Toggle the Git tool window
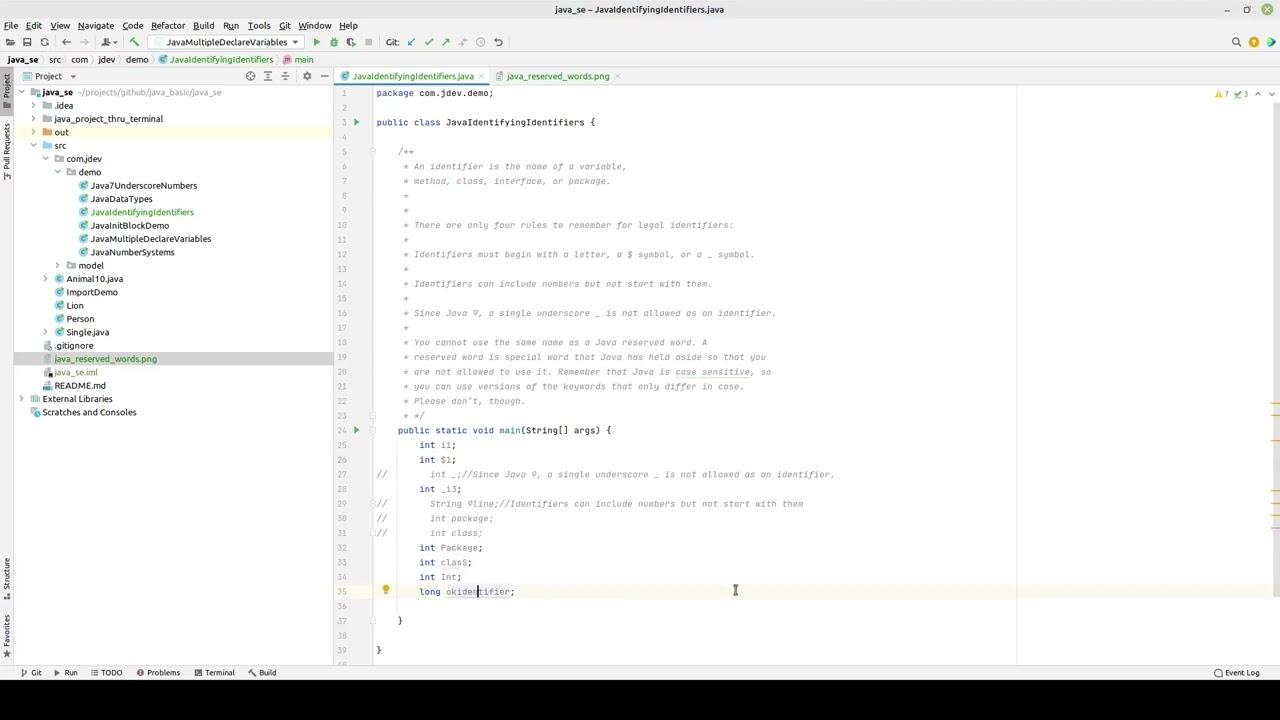 30,673
